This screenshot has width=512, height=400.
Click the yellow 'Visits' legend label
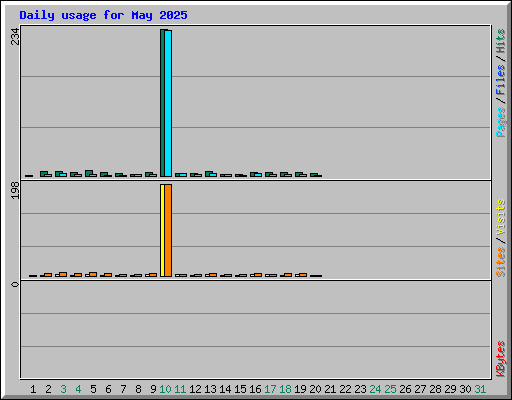pos(501,217)
